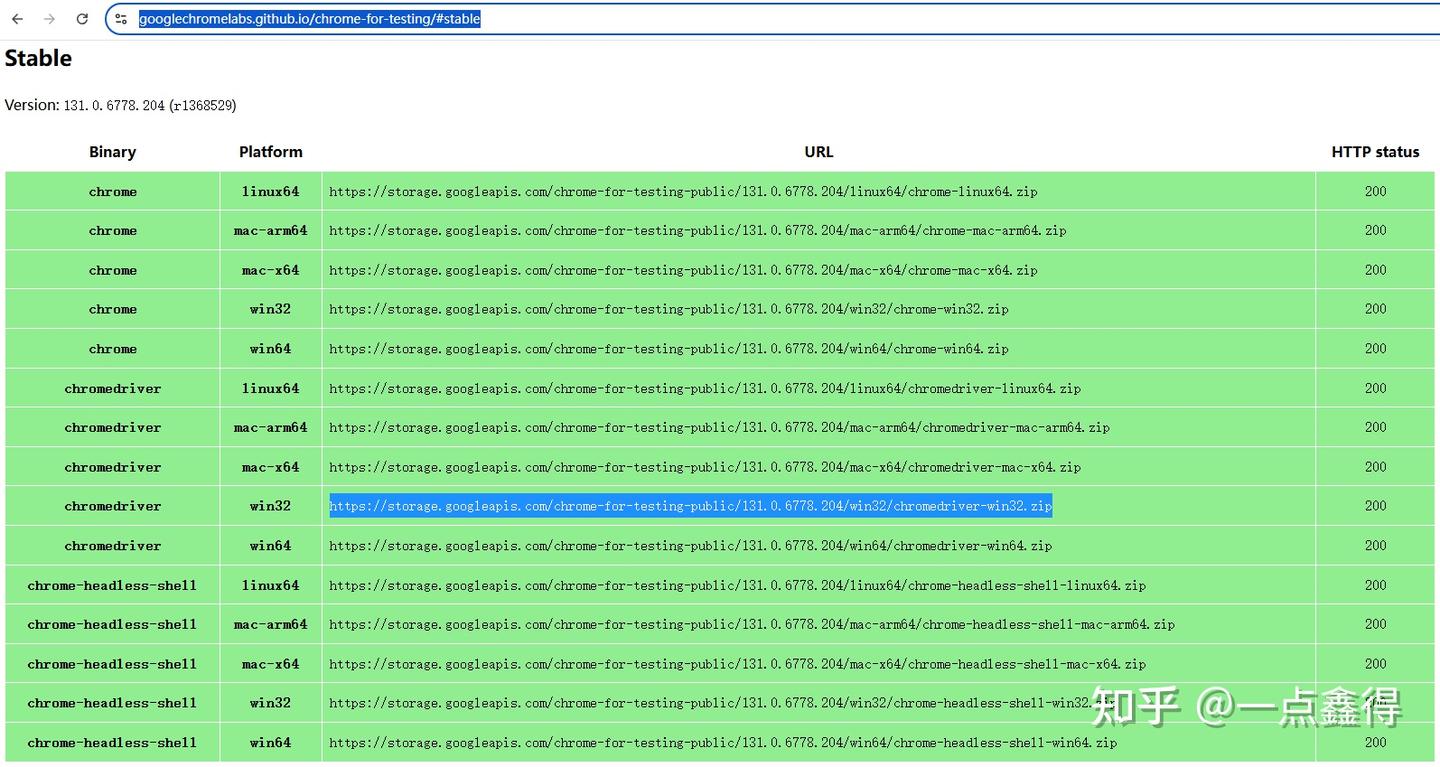Image resolution: width=1440 pixels, height=767 pixels.
Task: Open the site information icon in address bar
Action: 121,19
